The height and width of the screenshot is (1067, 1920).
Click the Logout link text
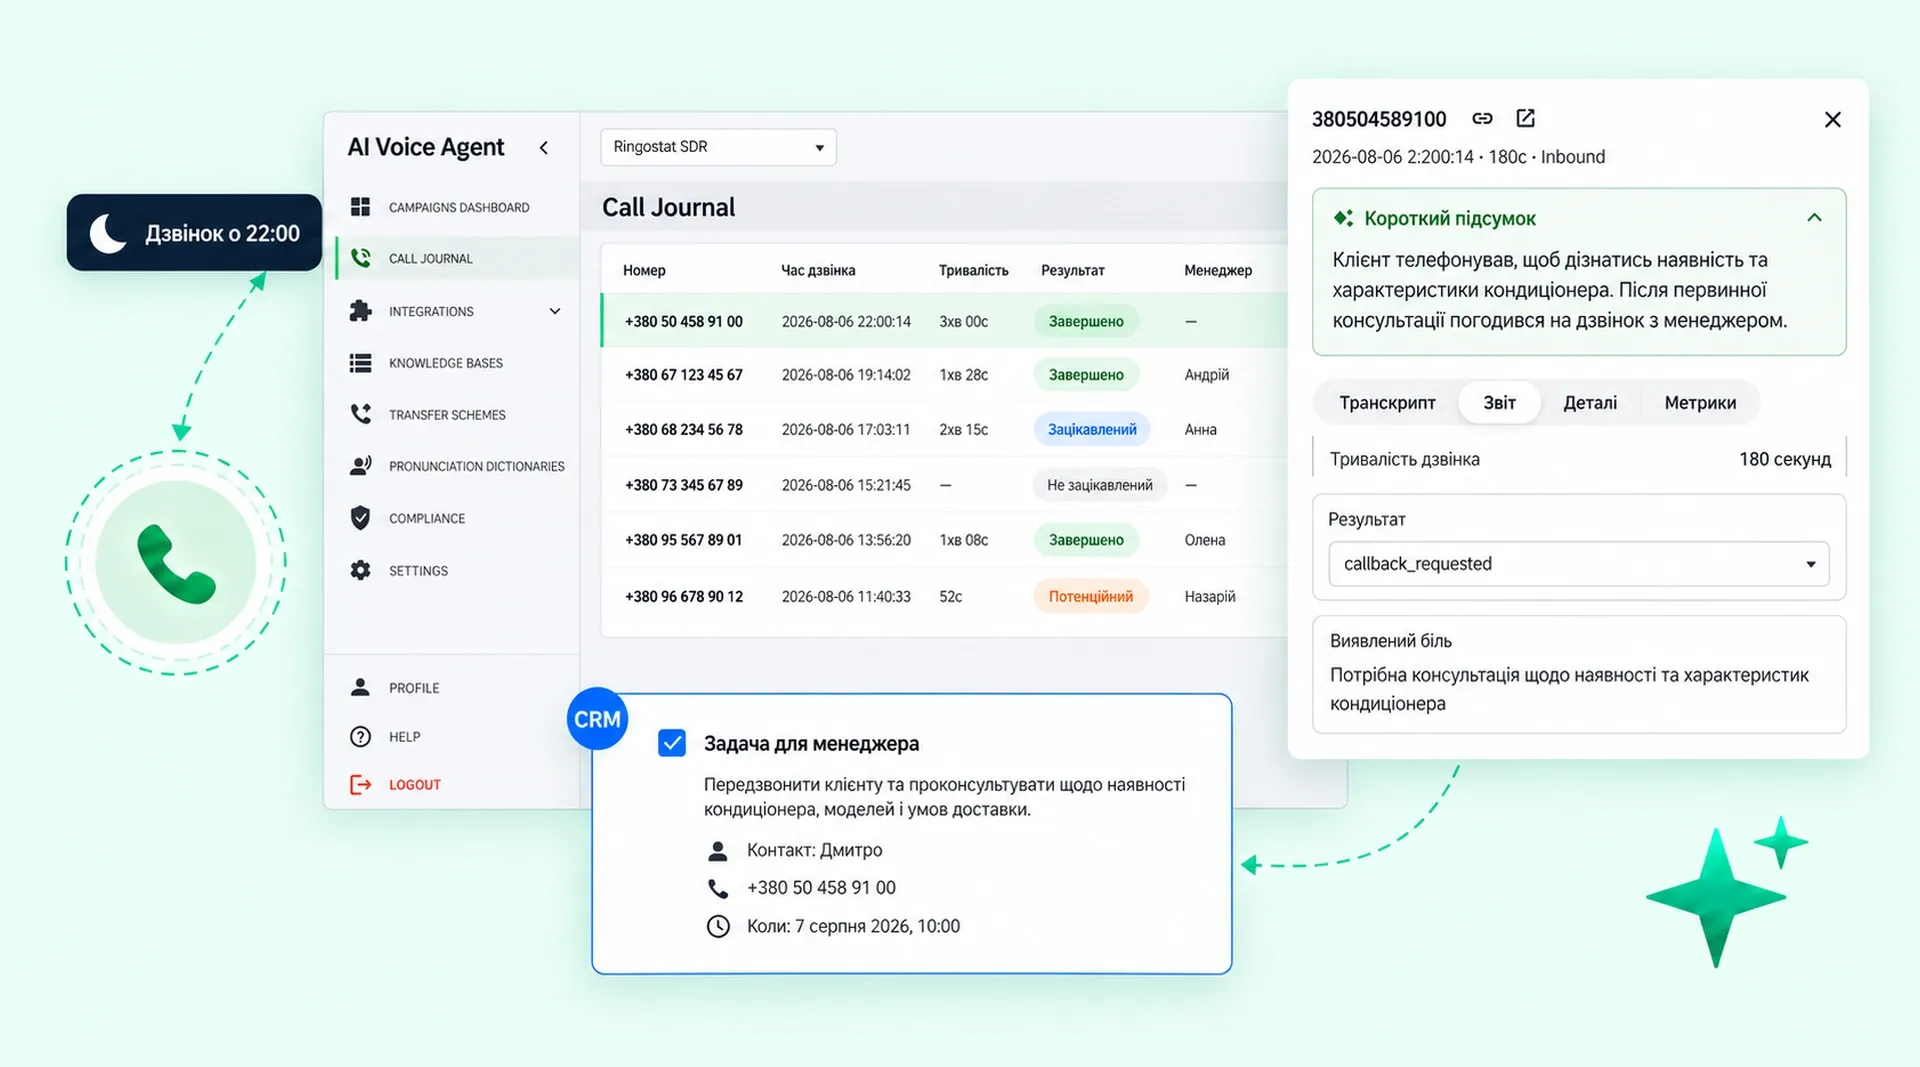coord(415,785)
